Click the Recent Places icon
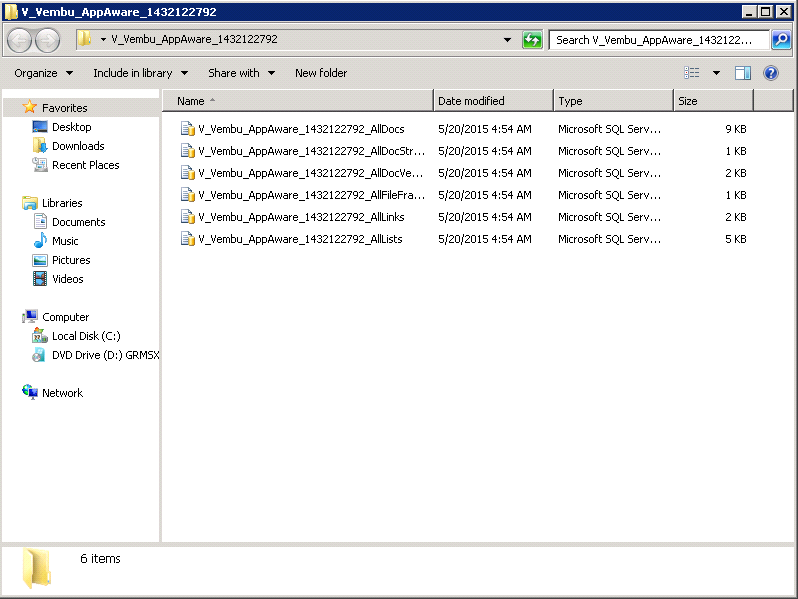The image size is (798, 599). pos(40,165)
